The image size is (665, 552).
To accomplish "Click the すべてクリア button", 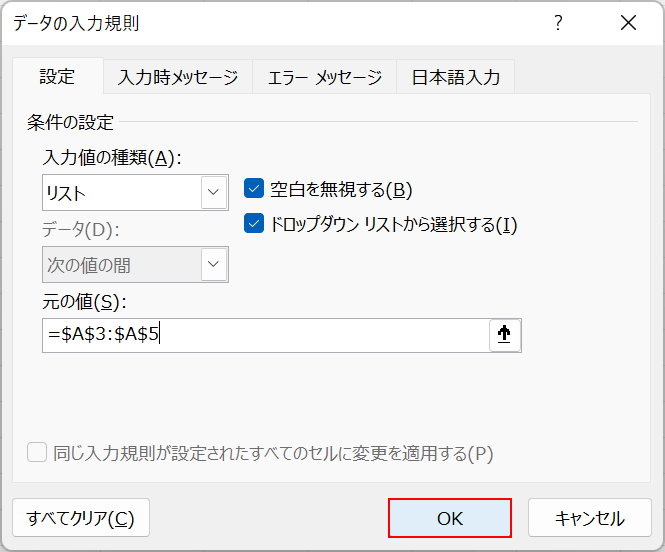I will coord(81,518).
